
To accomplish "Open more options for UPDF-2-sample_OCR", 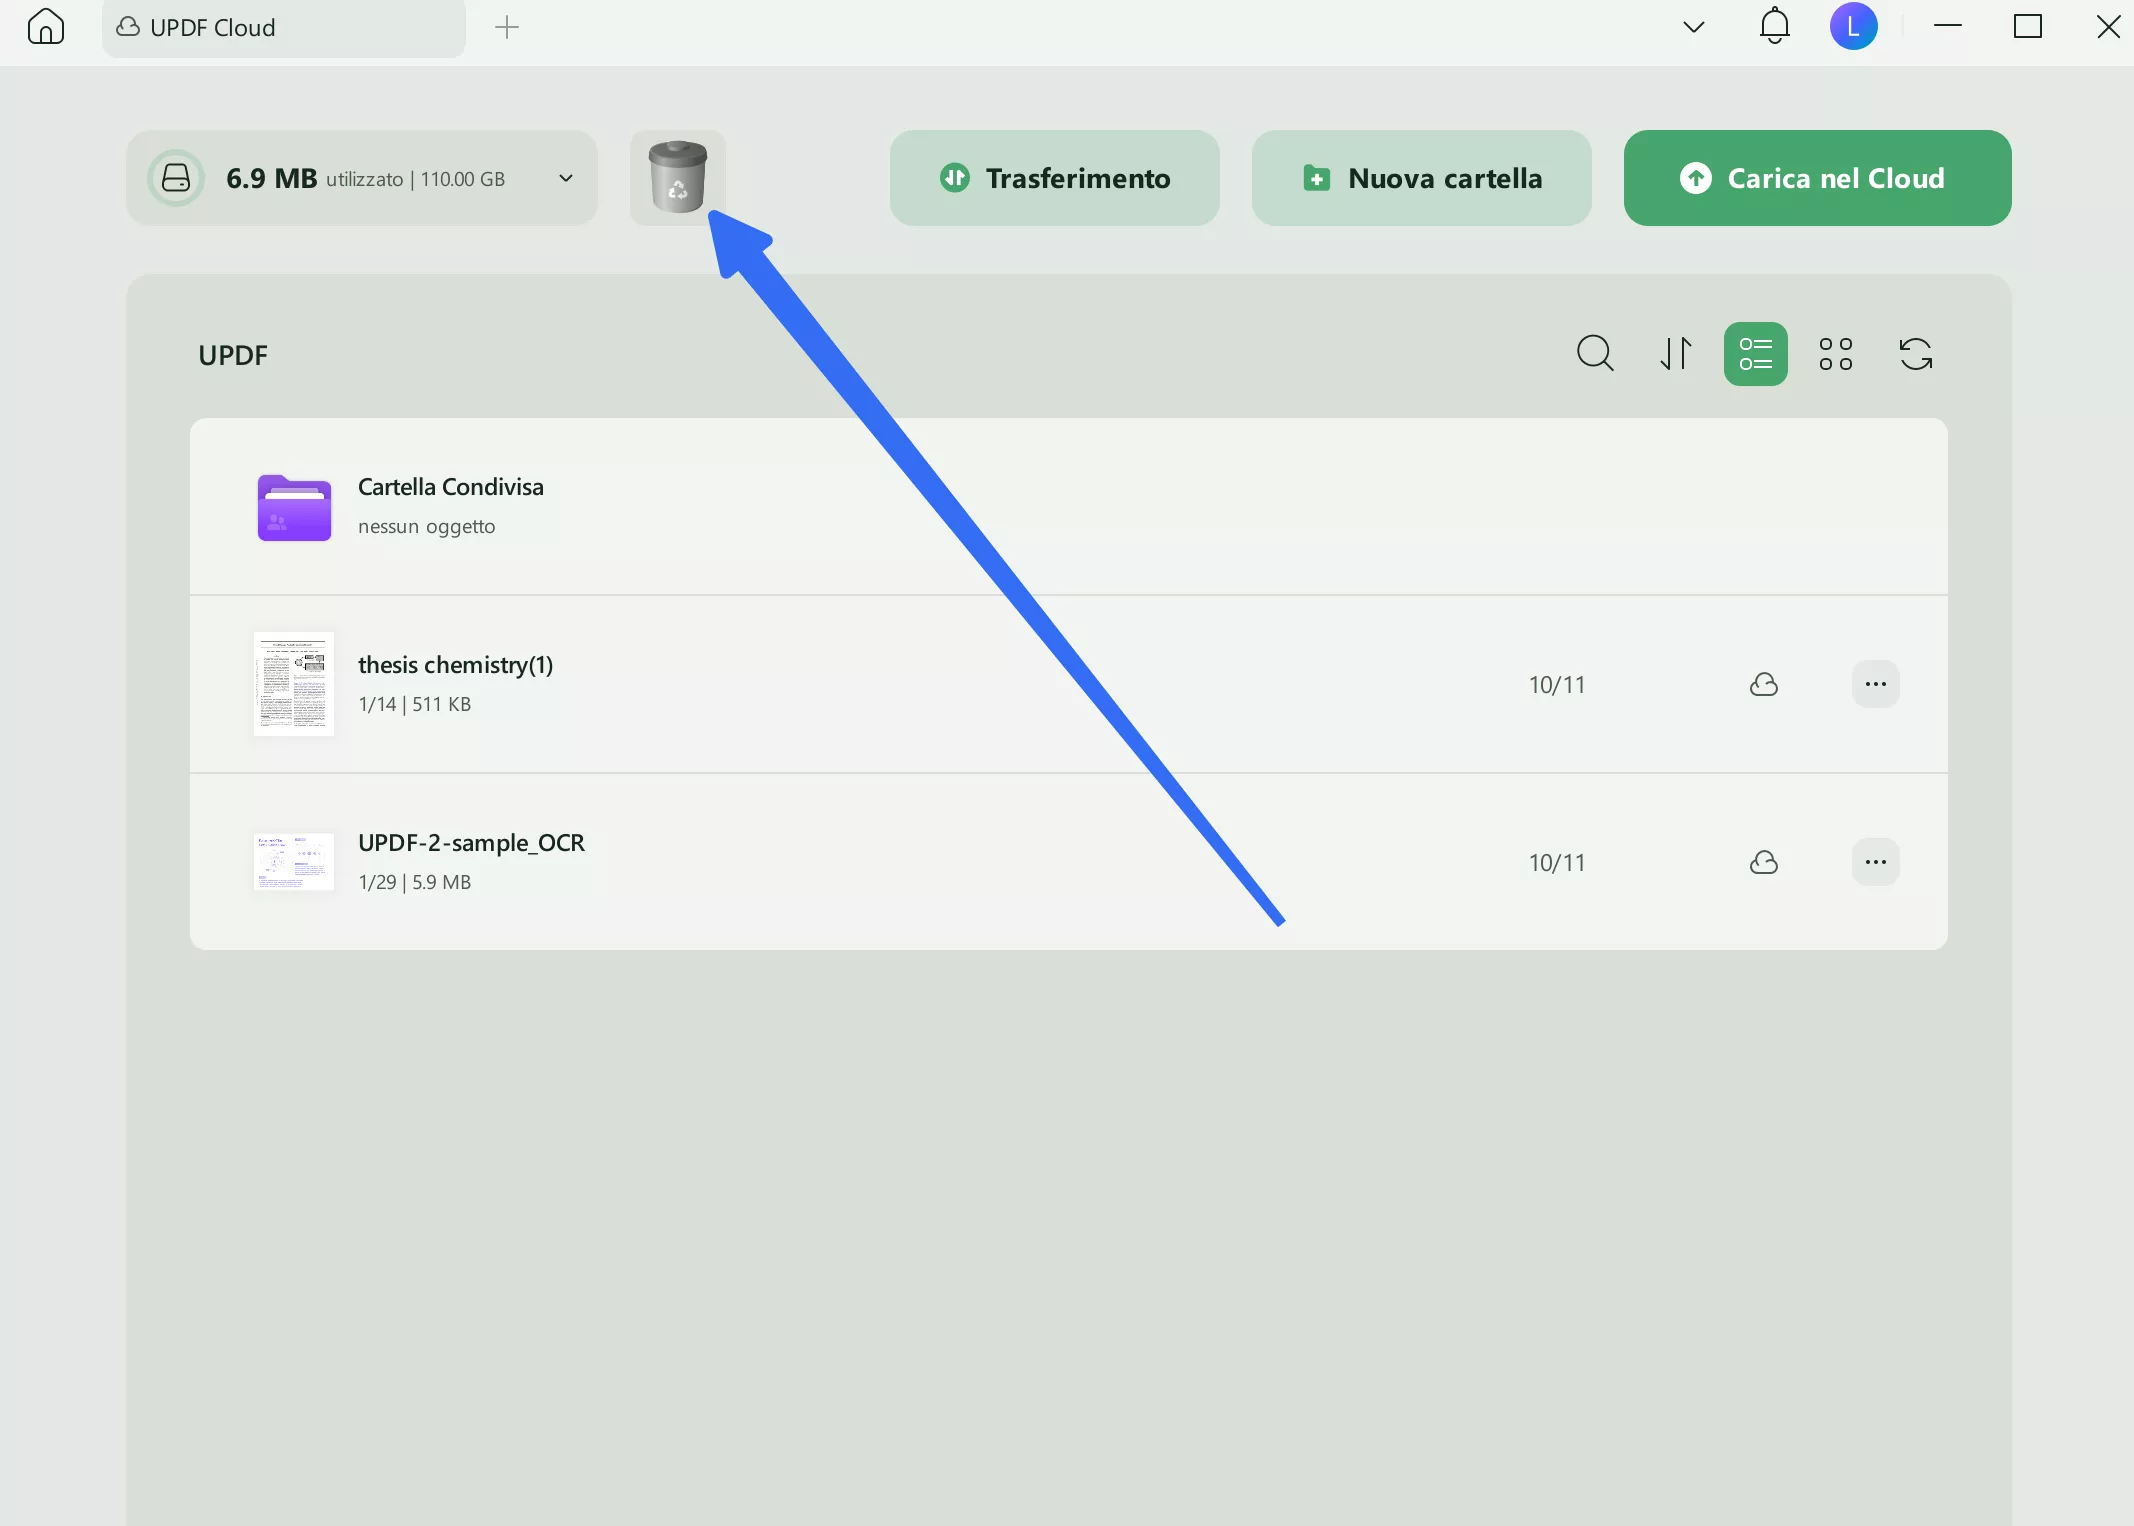I will pyautogui.click(x=1875, y=863).
